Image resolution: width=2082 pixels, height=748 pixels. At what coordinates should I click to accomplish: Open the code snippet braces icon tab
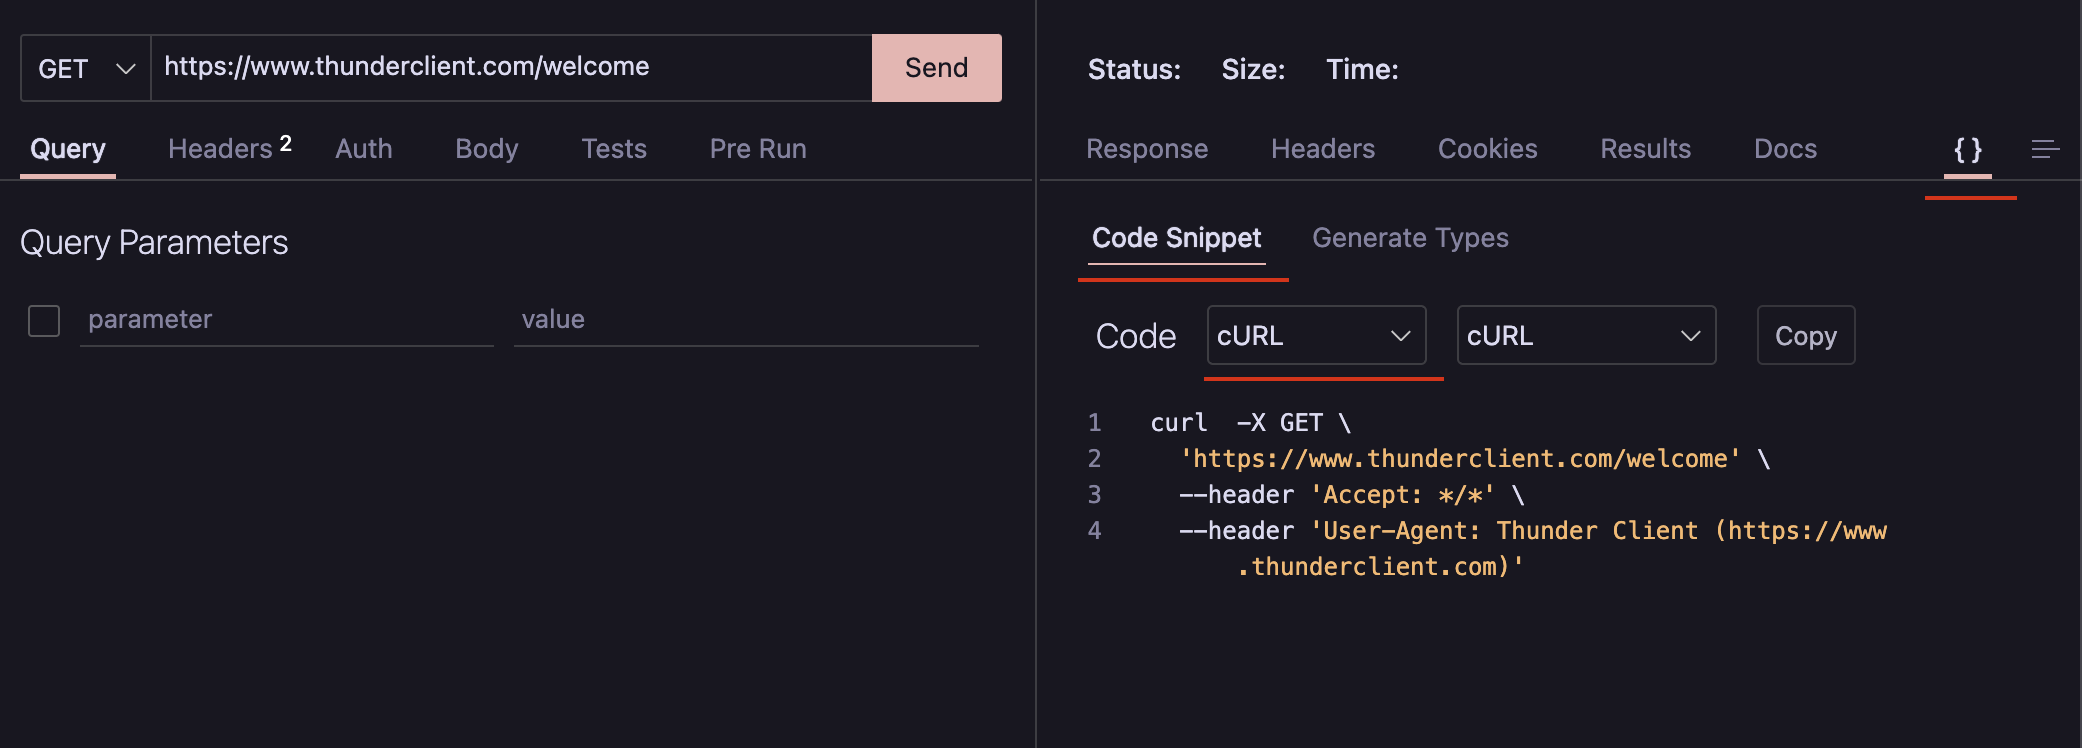click(x=1967, y=150)
